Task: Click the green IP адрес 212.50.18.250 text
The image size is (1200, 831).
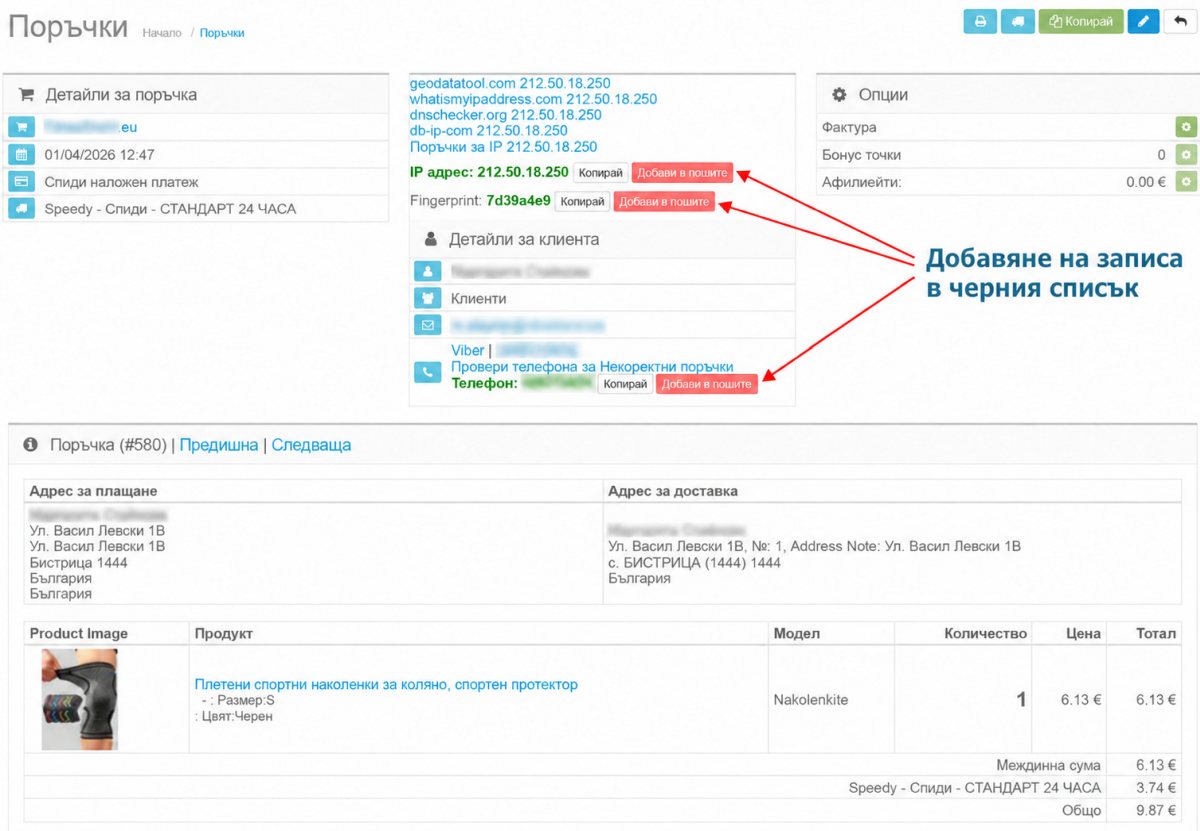Action: pyautogui.click(x=489, y=172)
